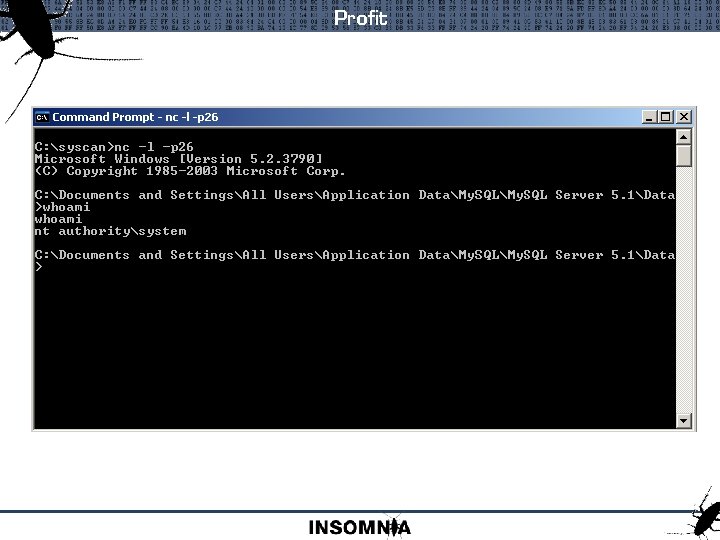This screenshot has height=540, width=720.
Task: Click the scrollbar down arrow
Action: [684, 420]
